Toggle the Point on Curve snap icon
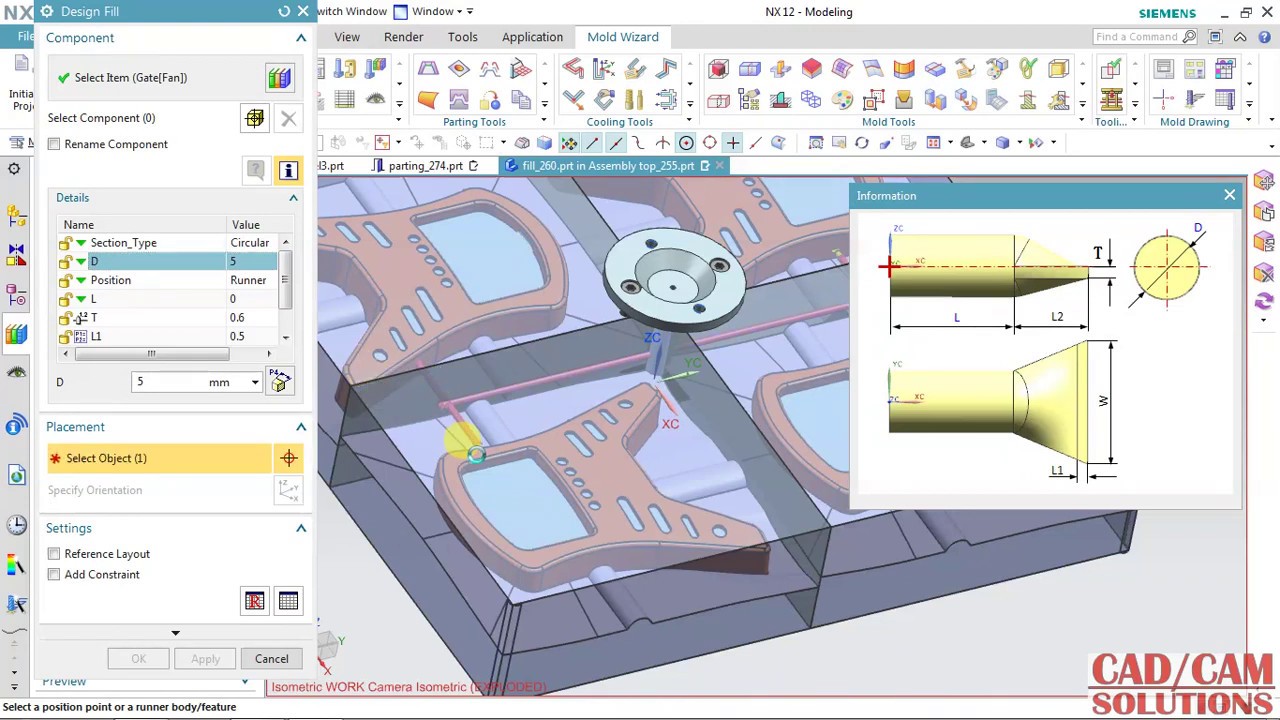 (755, 143)
